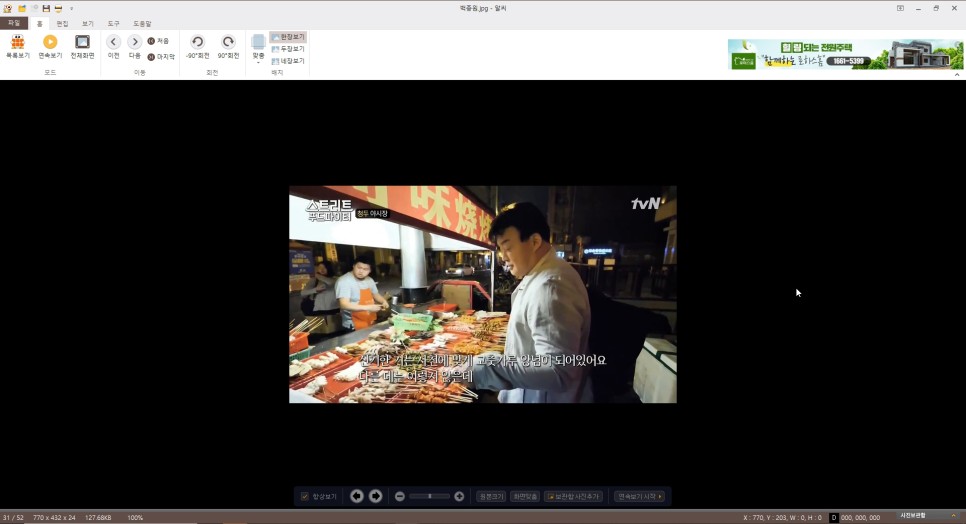Switch to 전체화면 fullscreen mode

(82, 47)
